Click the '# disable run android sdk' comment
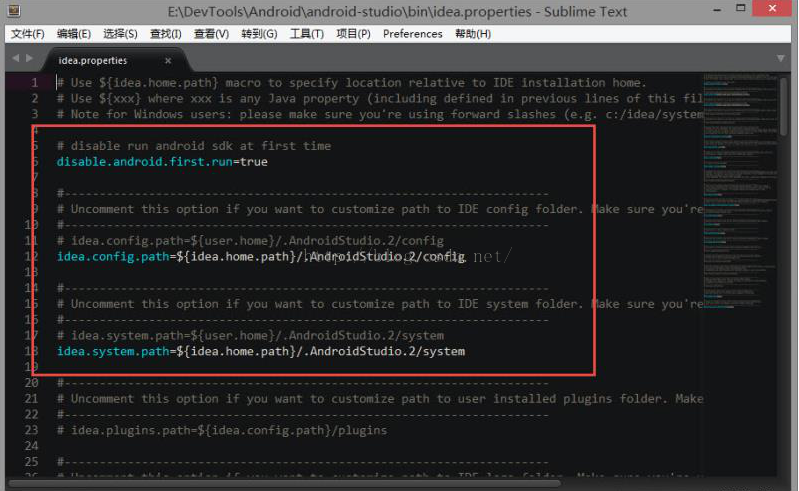Image resolution: width=799 pixels, height=491 pixels. [194, 146]
